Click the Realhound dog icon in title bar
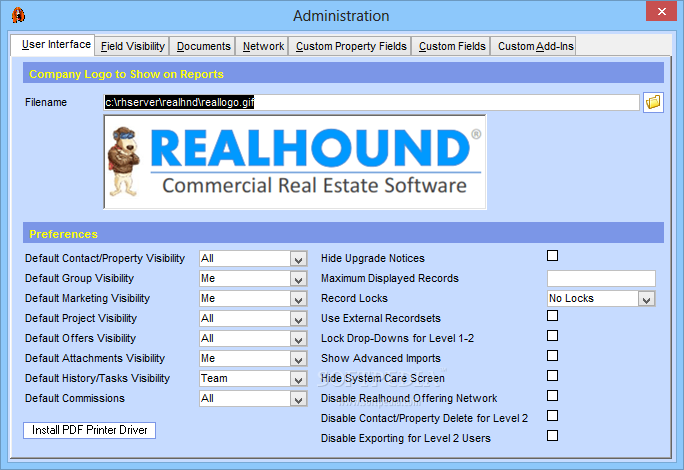This screenshot has height=470, width=684. tap(18, 15)
